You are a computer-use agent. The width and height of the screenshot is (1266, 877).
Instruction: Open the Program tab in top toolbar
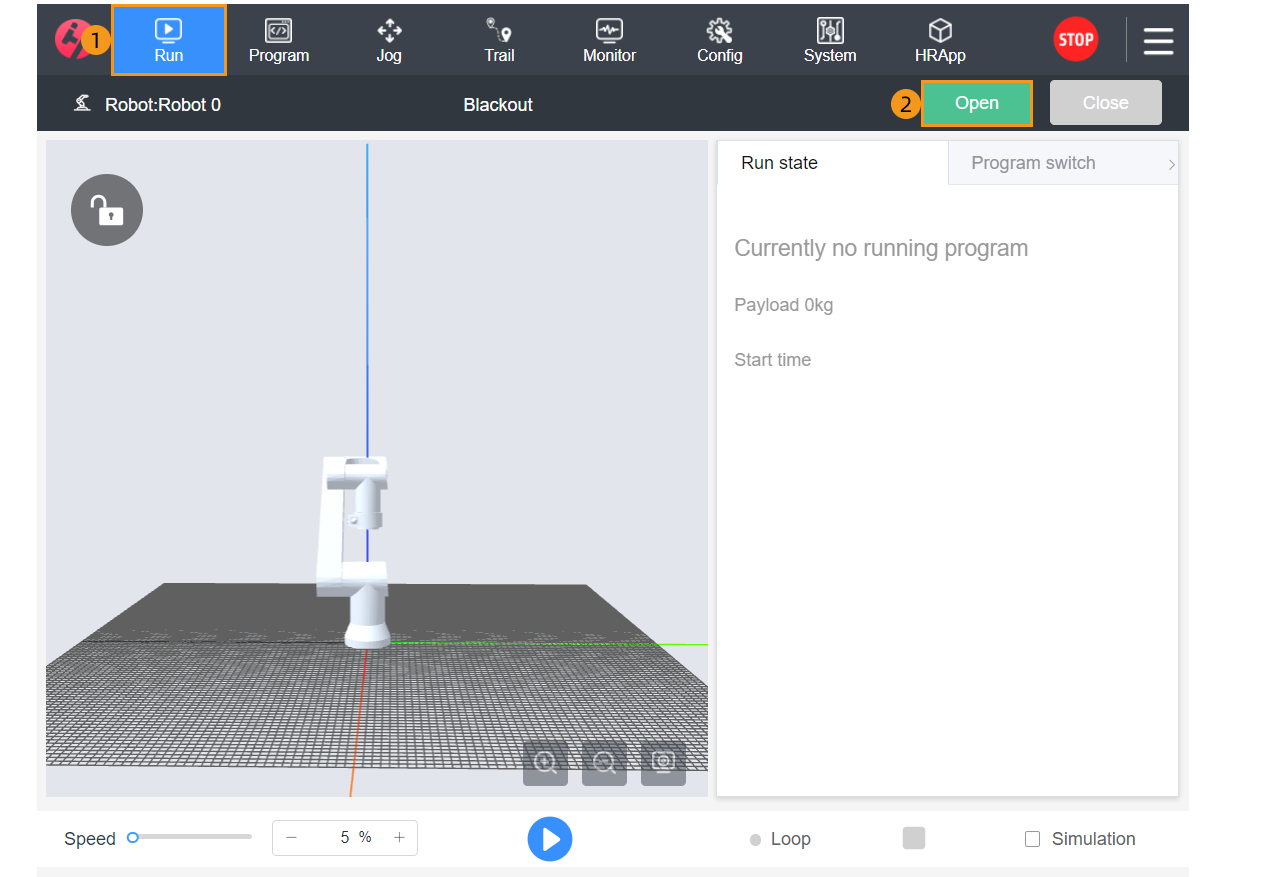point(278,41)
